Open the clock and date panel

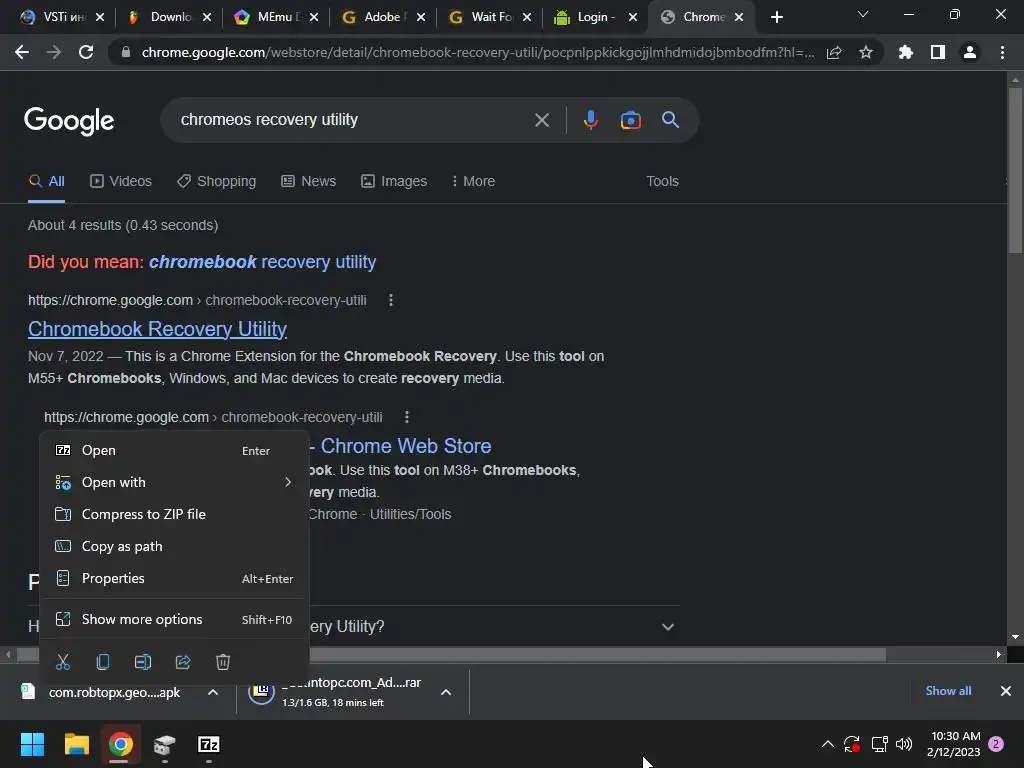click(953, 744)
